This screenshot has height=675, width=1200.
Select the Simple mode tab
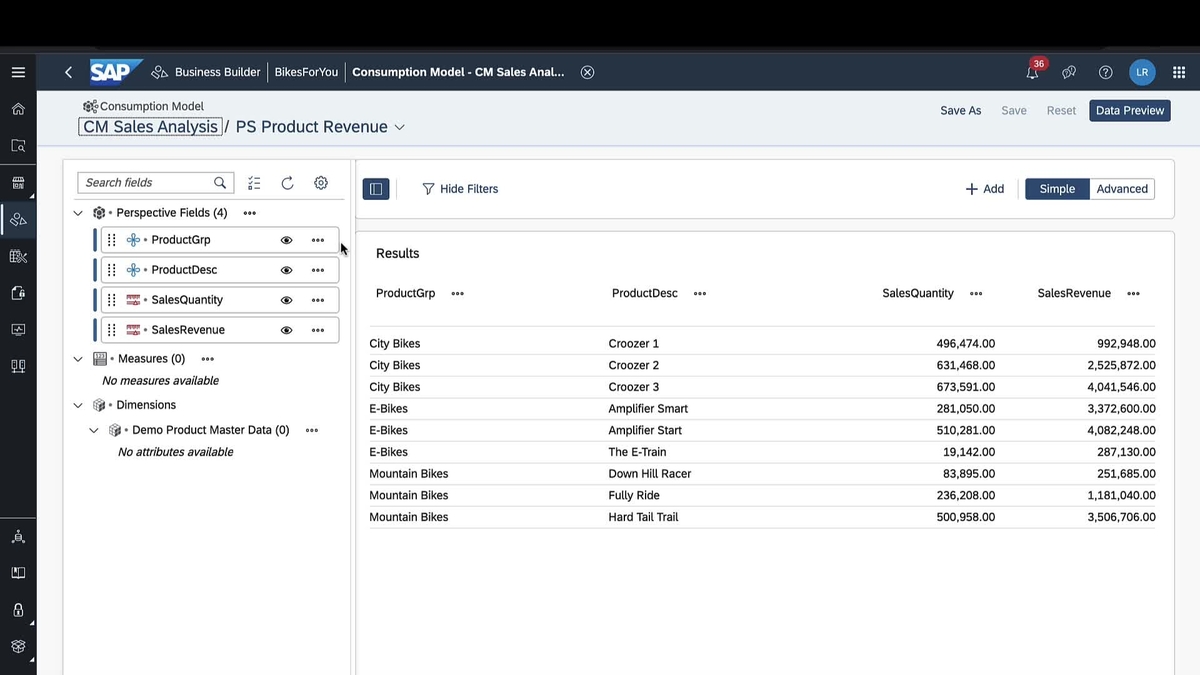click(1057, 188)
